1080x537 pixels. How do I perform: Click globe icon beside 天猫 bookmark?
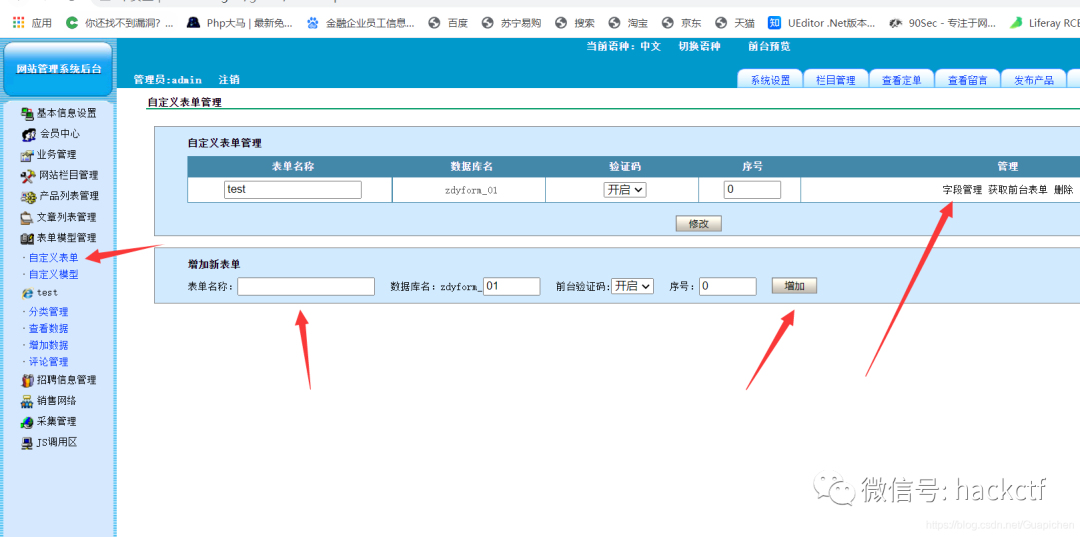720,23
